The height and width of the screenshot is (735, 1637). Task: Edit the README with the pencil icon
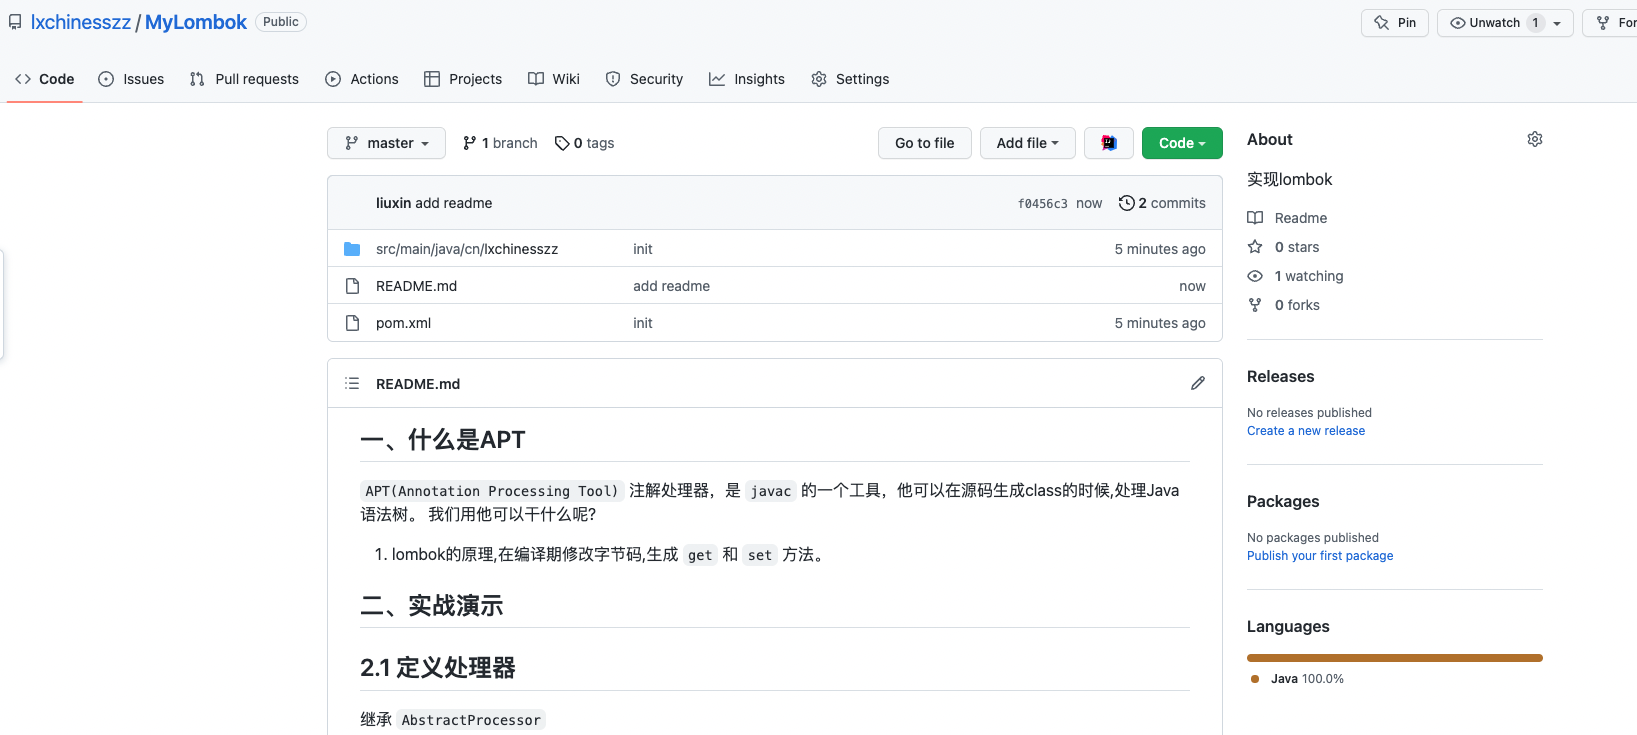[1198, 383]
